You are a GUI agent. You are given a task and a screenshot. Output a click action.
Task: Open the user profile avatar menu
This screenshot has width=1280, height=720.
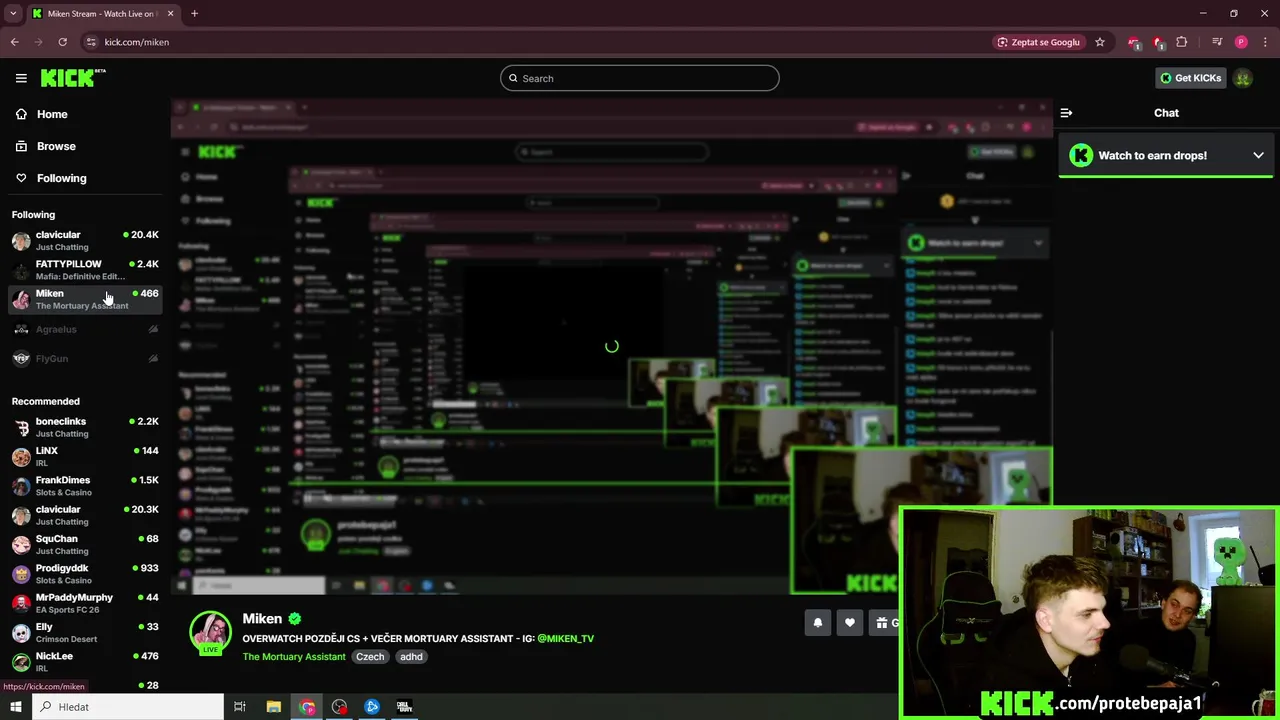(x=1243, y=78)
